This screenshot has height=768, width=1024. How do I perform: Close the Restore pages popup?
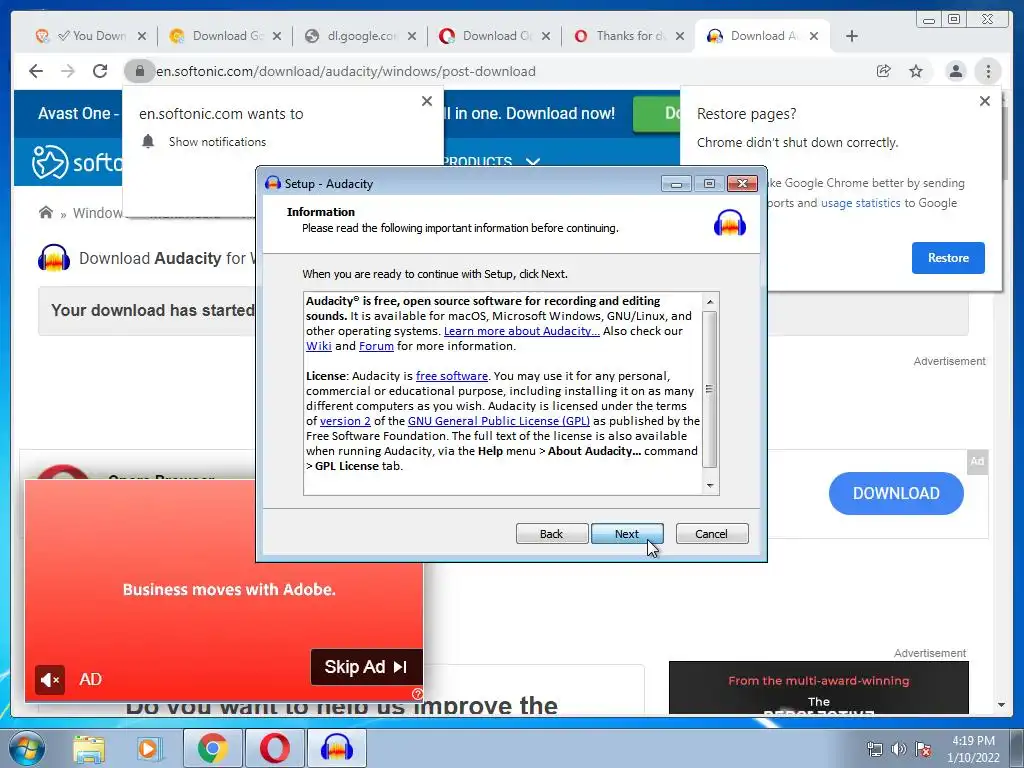click(985, 101)
